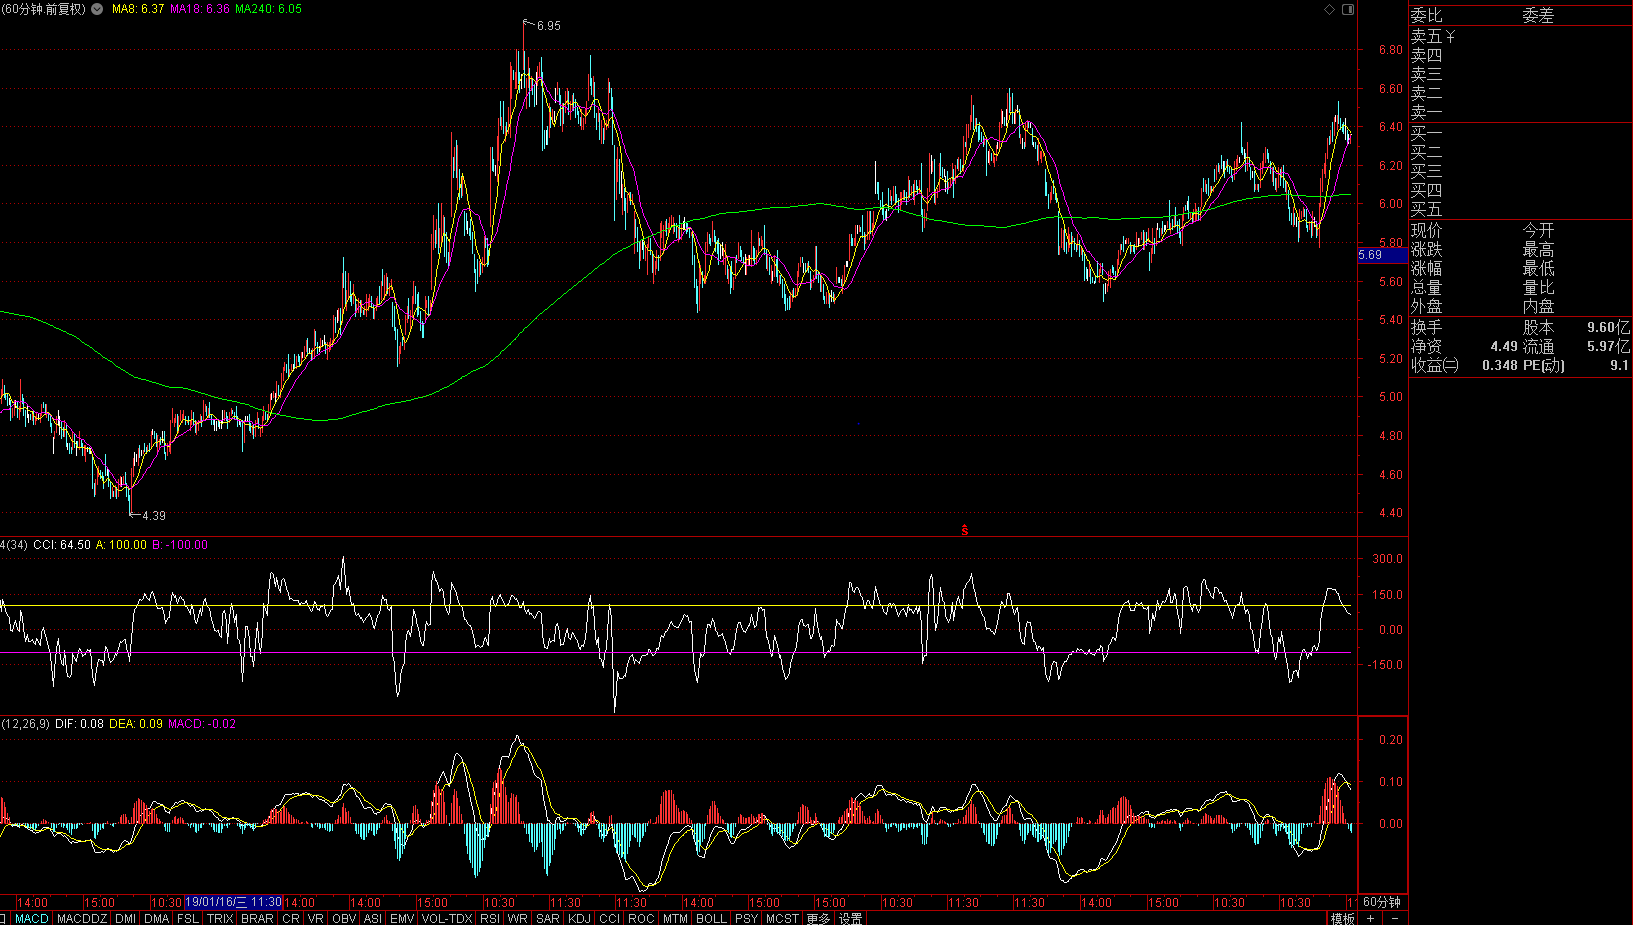
Task: Click the 6.95 high price marker
Action: click(x=548, y=26)
